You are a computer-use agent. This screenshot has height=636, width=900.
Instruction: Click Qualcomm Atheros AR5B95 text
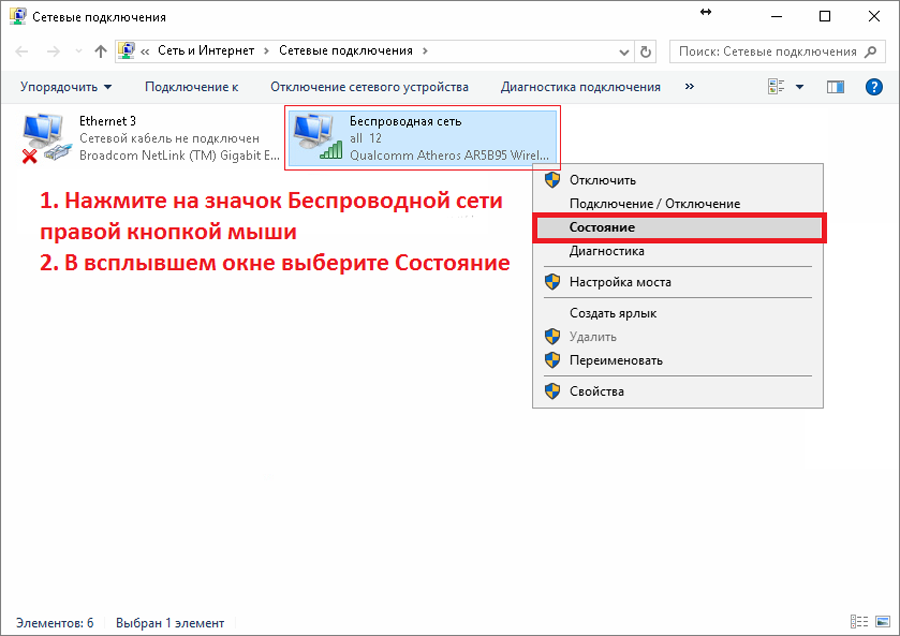click(449, 156)
